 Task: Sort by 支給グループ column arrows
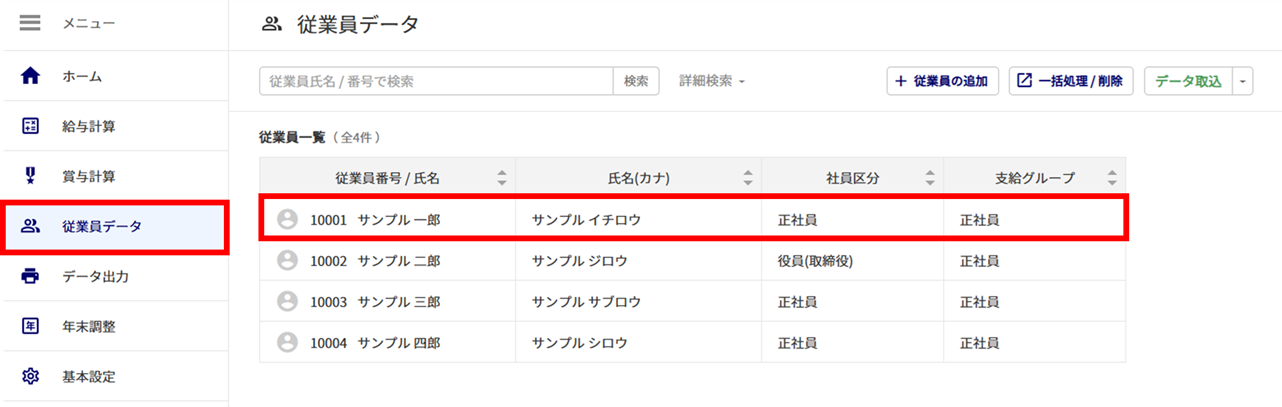[x=1112, y=178]
